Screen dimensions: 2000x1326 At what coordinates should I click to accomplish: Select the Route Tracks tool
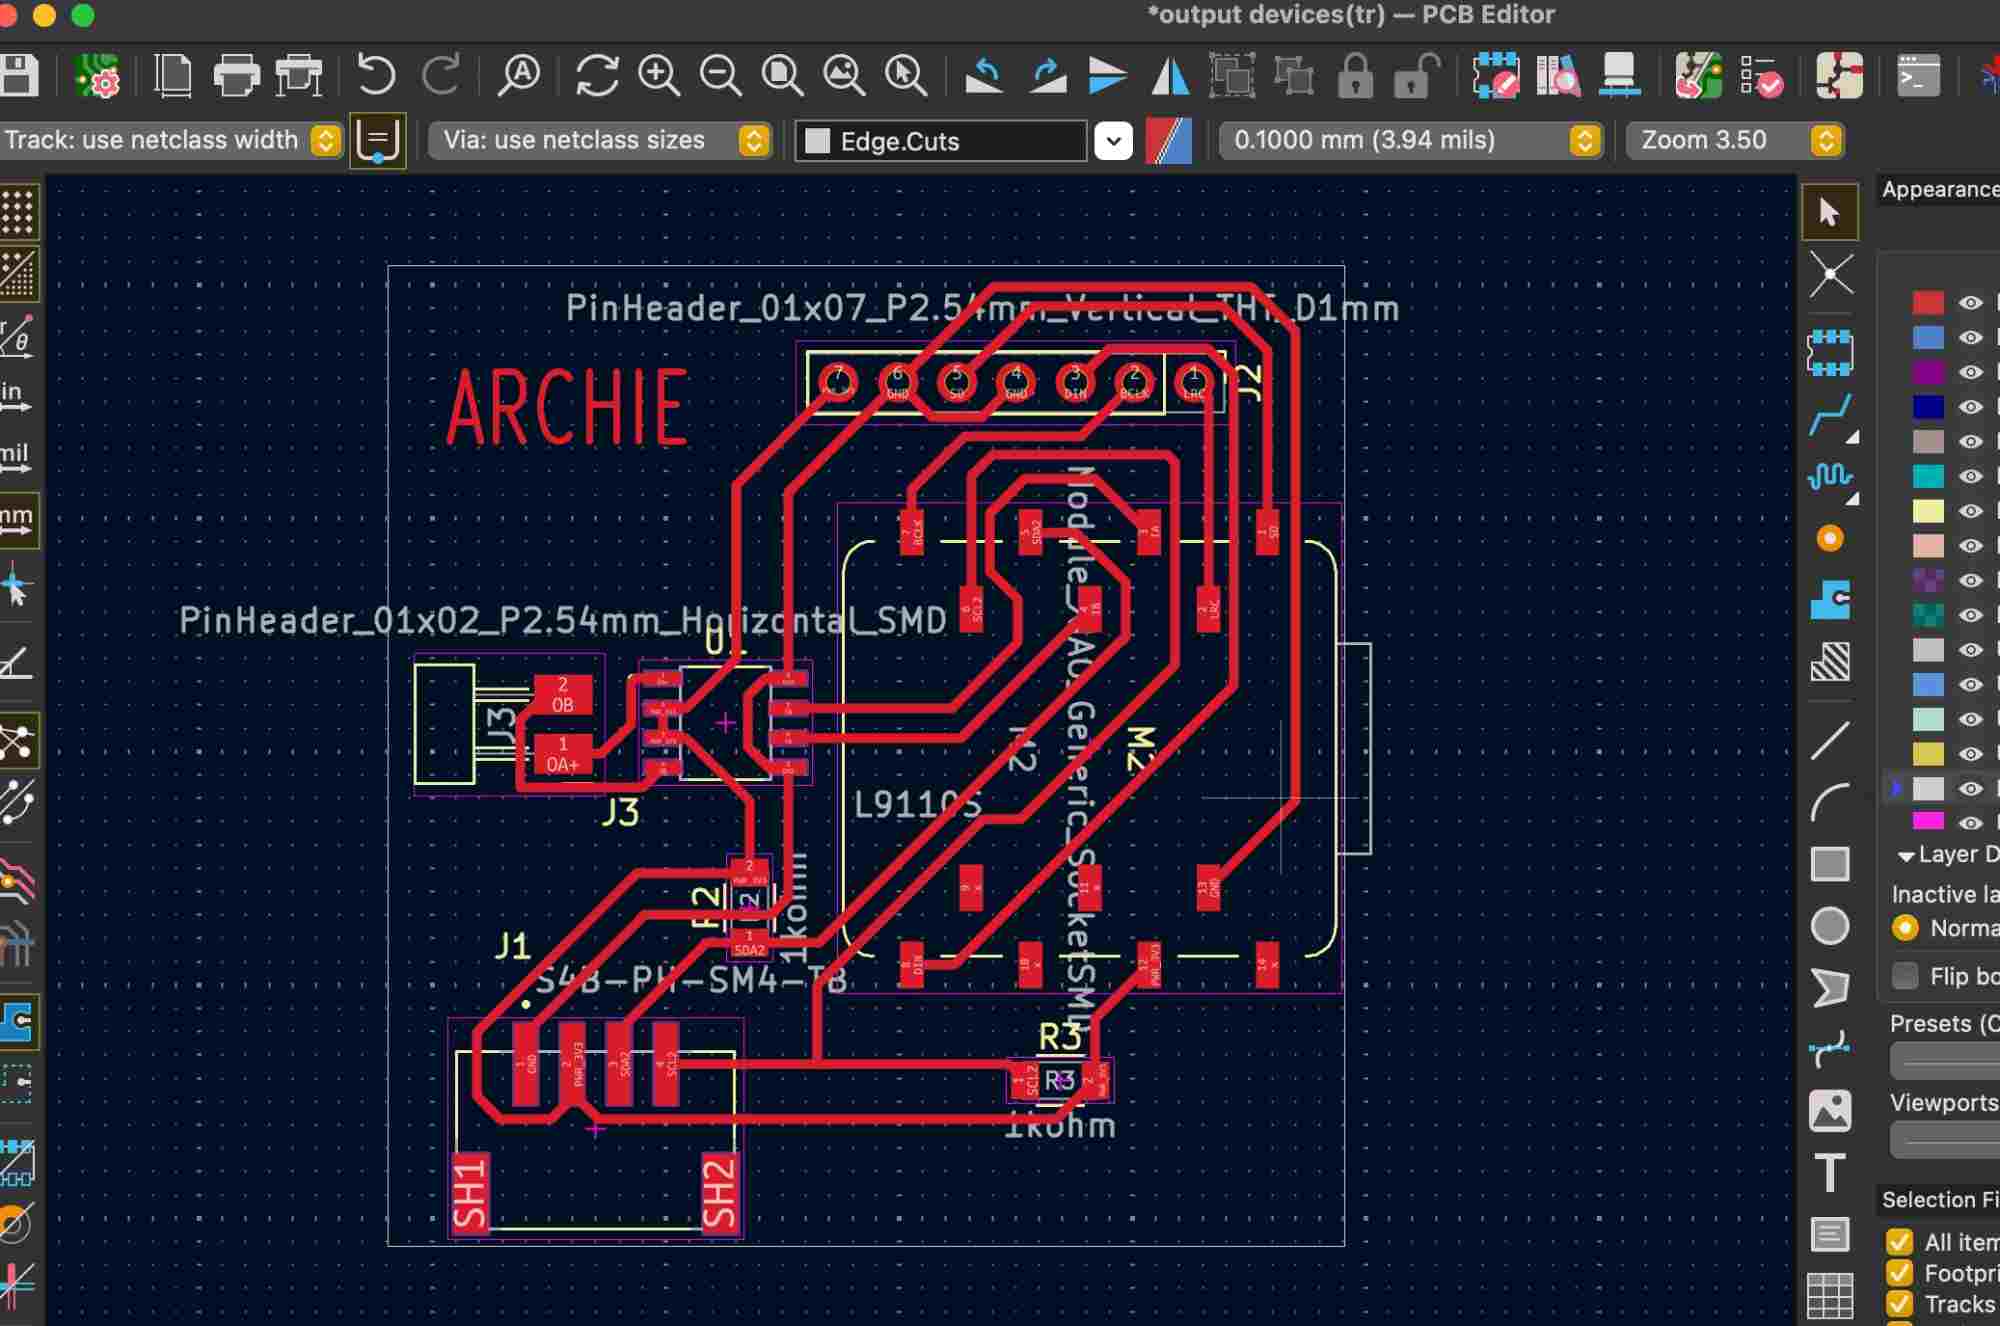coord(1830,414)
